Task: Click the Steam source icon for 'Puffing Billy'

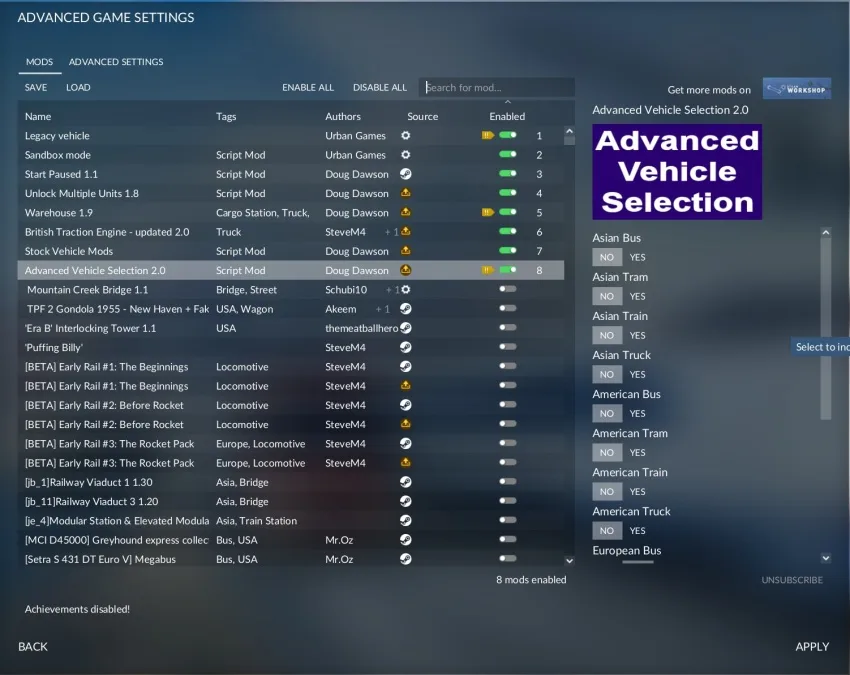Action: [x=405, y=347]
